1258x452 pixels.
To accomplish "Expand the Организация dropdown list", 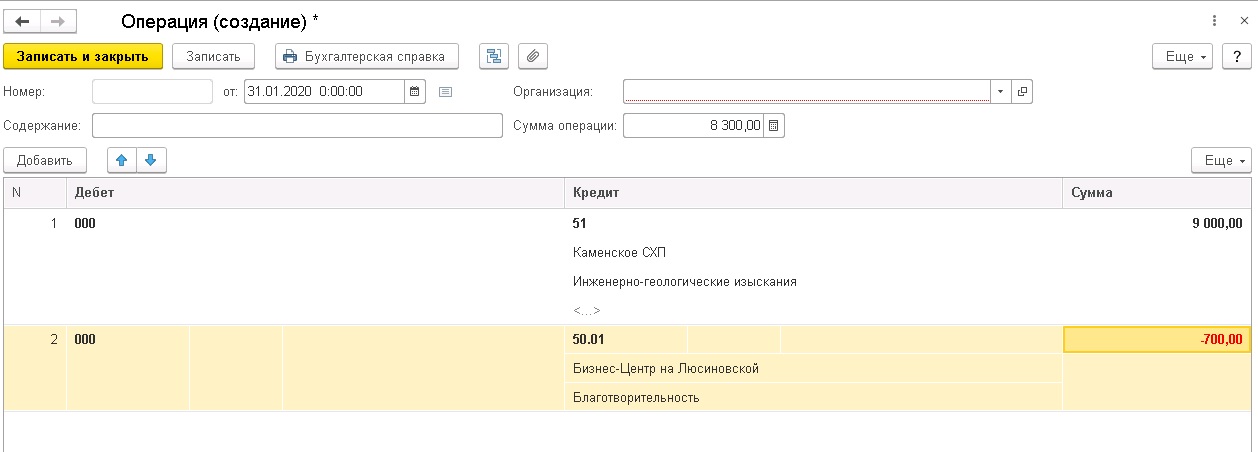I will pyautogui.click(x=1001, y=92).
